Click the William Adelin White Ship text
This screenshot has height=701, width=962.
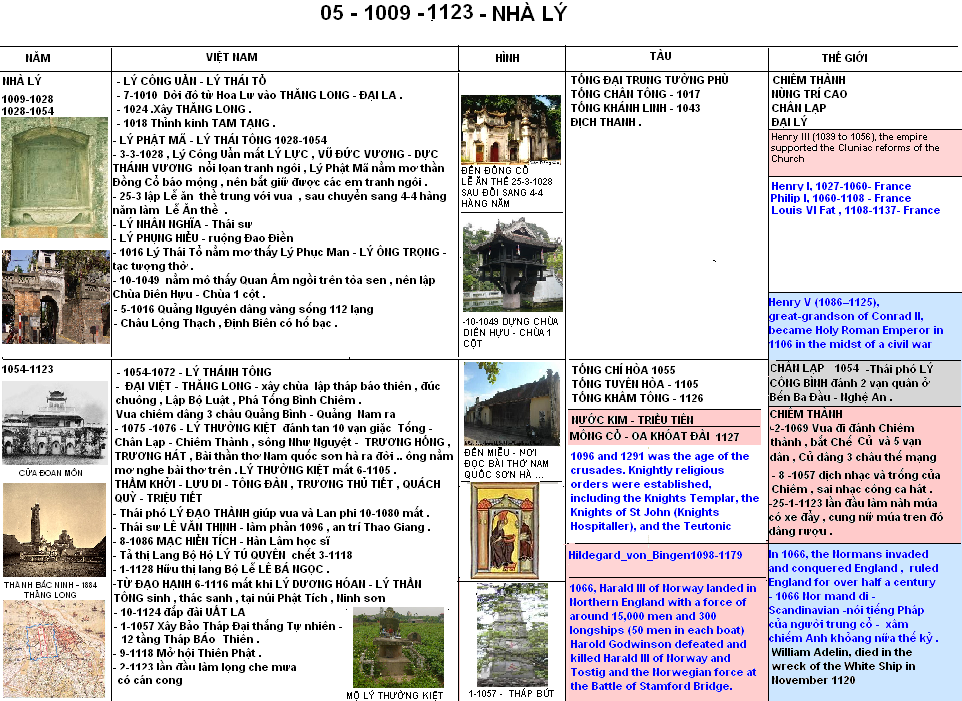click(843, 666)
